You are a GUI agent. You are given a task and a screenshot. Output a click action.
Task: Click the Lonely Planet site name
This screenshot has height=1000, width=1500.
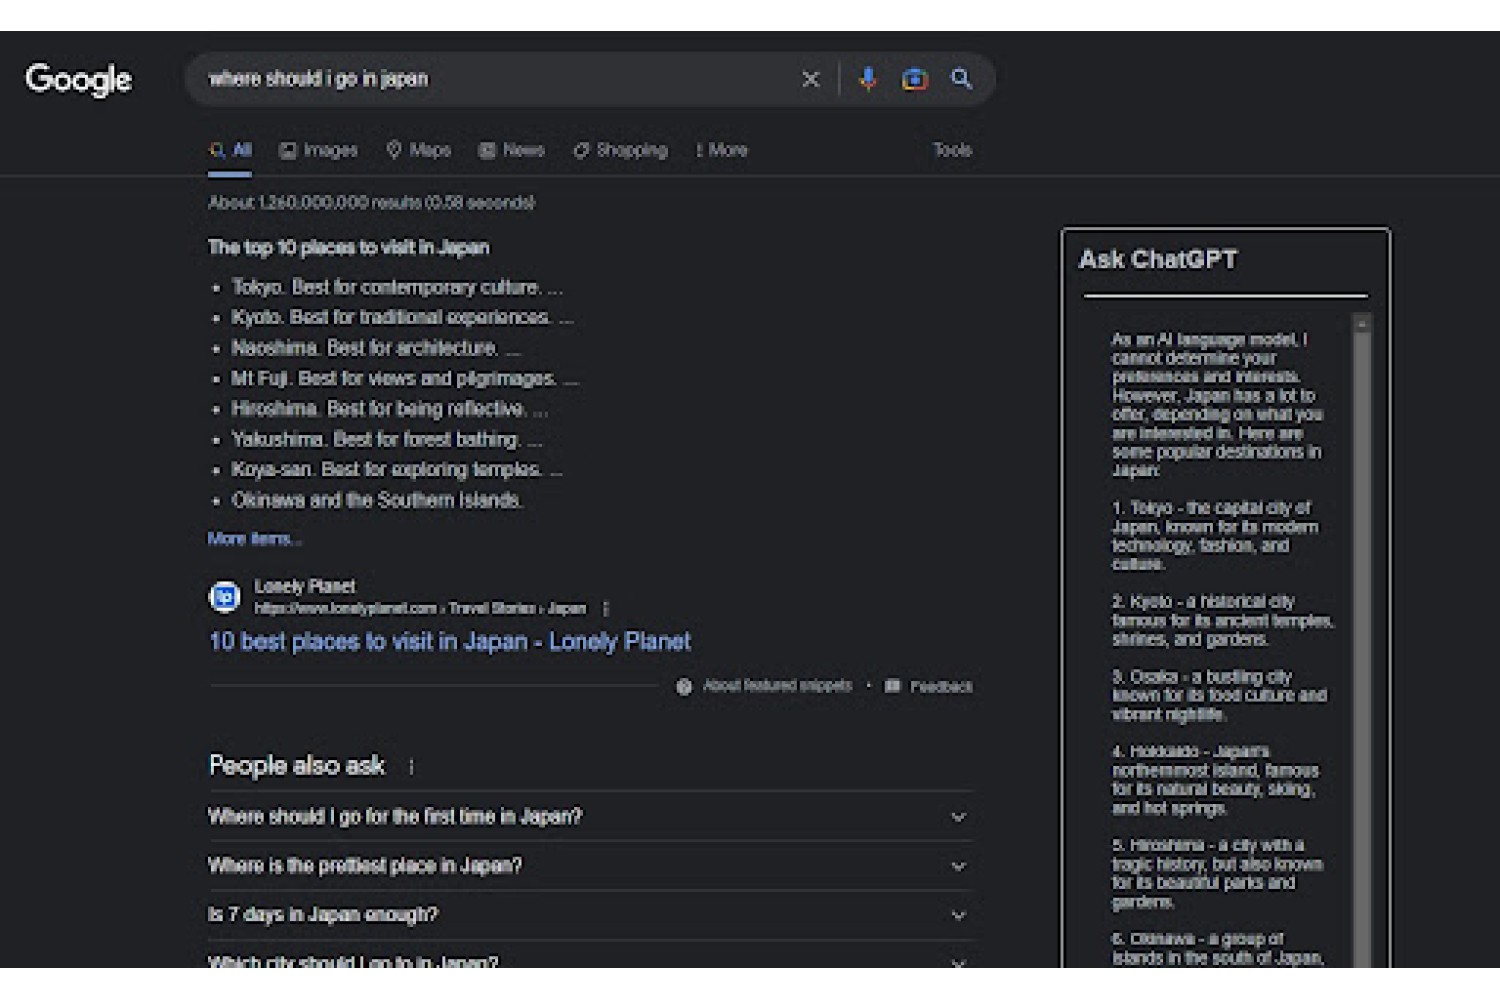tap(305, 587)
